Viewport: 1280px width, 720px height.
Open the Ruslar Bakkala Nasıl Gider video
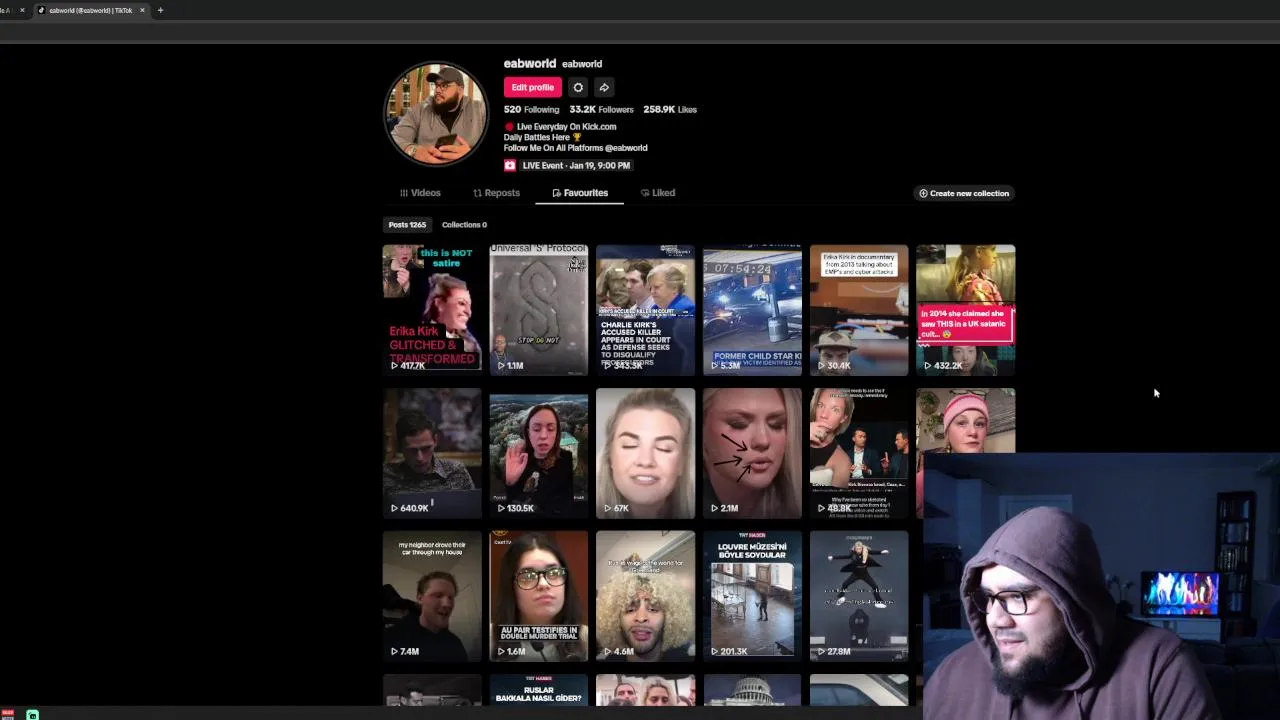pos(539,690)
